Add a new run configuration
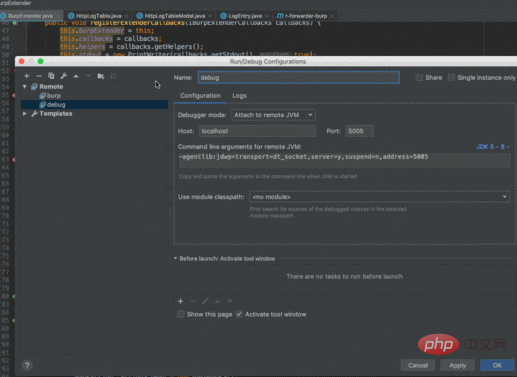 point(27,76)
